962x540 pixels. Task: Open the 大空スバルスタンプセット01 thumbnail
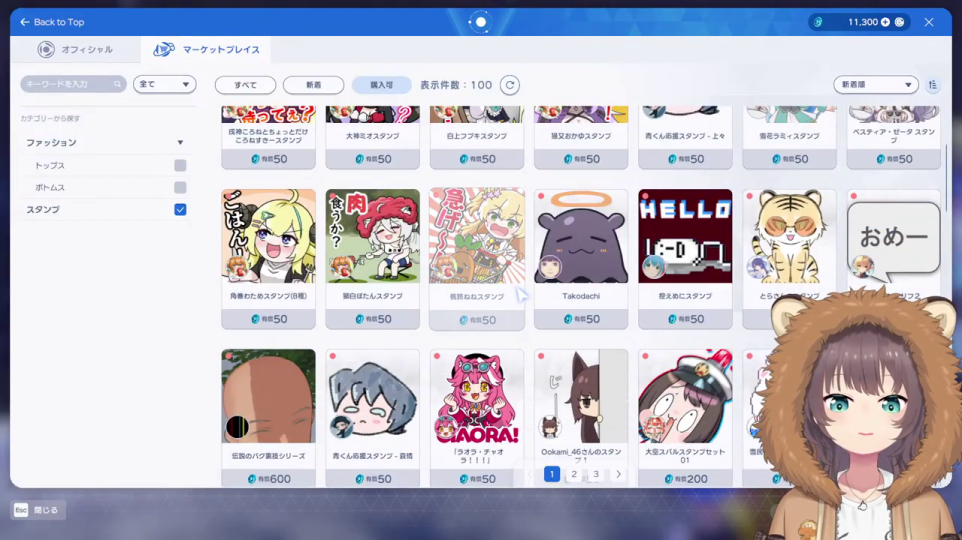coord(685,396)
